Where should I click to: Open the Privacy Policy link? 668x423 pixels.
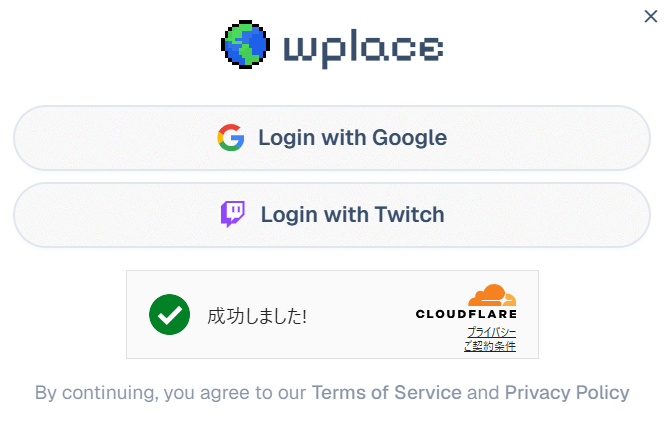coord(567,392)
